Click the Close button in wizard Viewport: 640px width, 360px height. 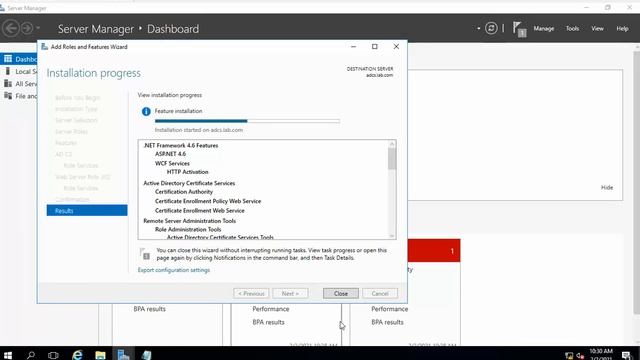tap(341, 293)
